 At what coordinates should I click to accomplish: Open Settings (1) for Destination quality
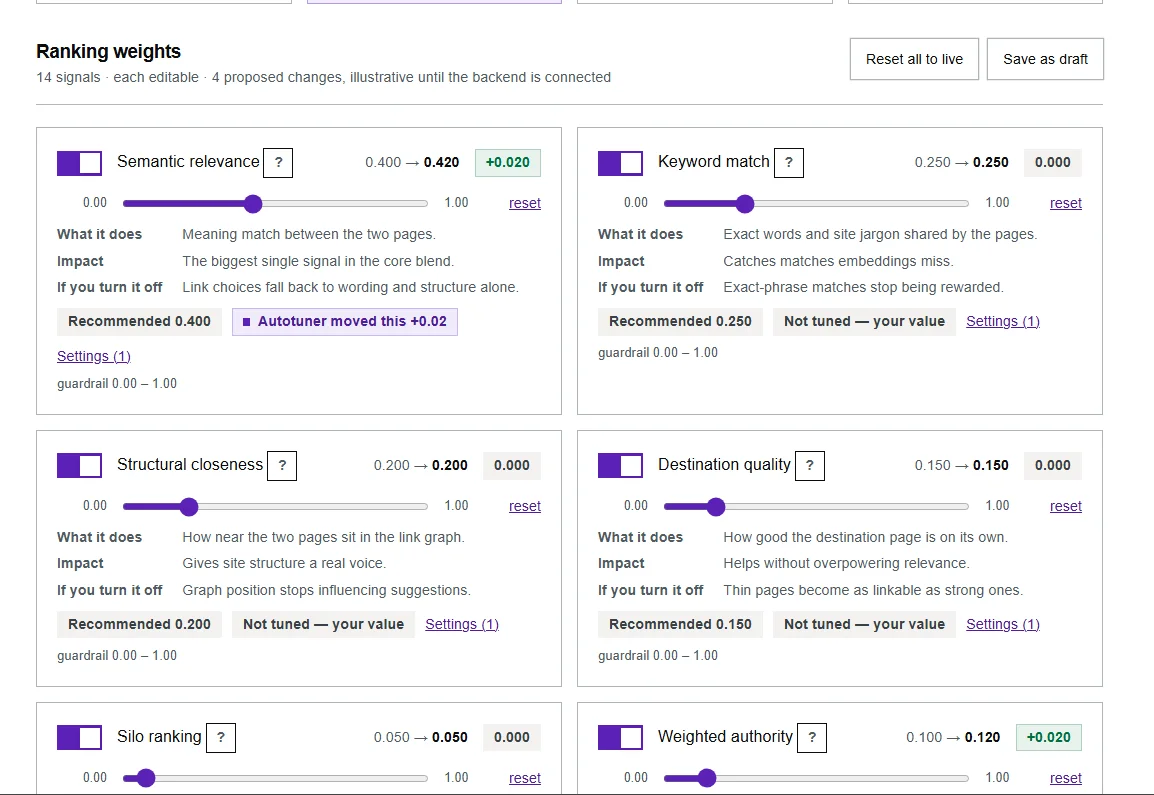[1002, 624]
